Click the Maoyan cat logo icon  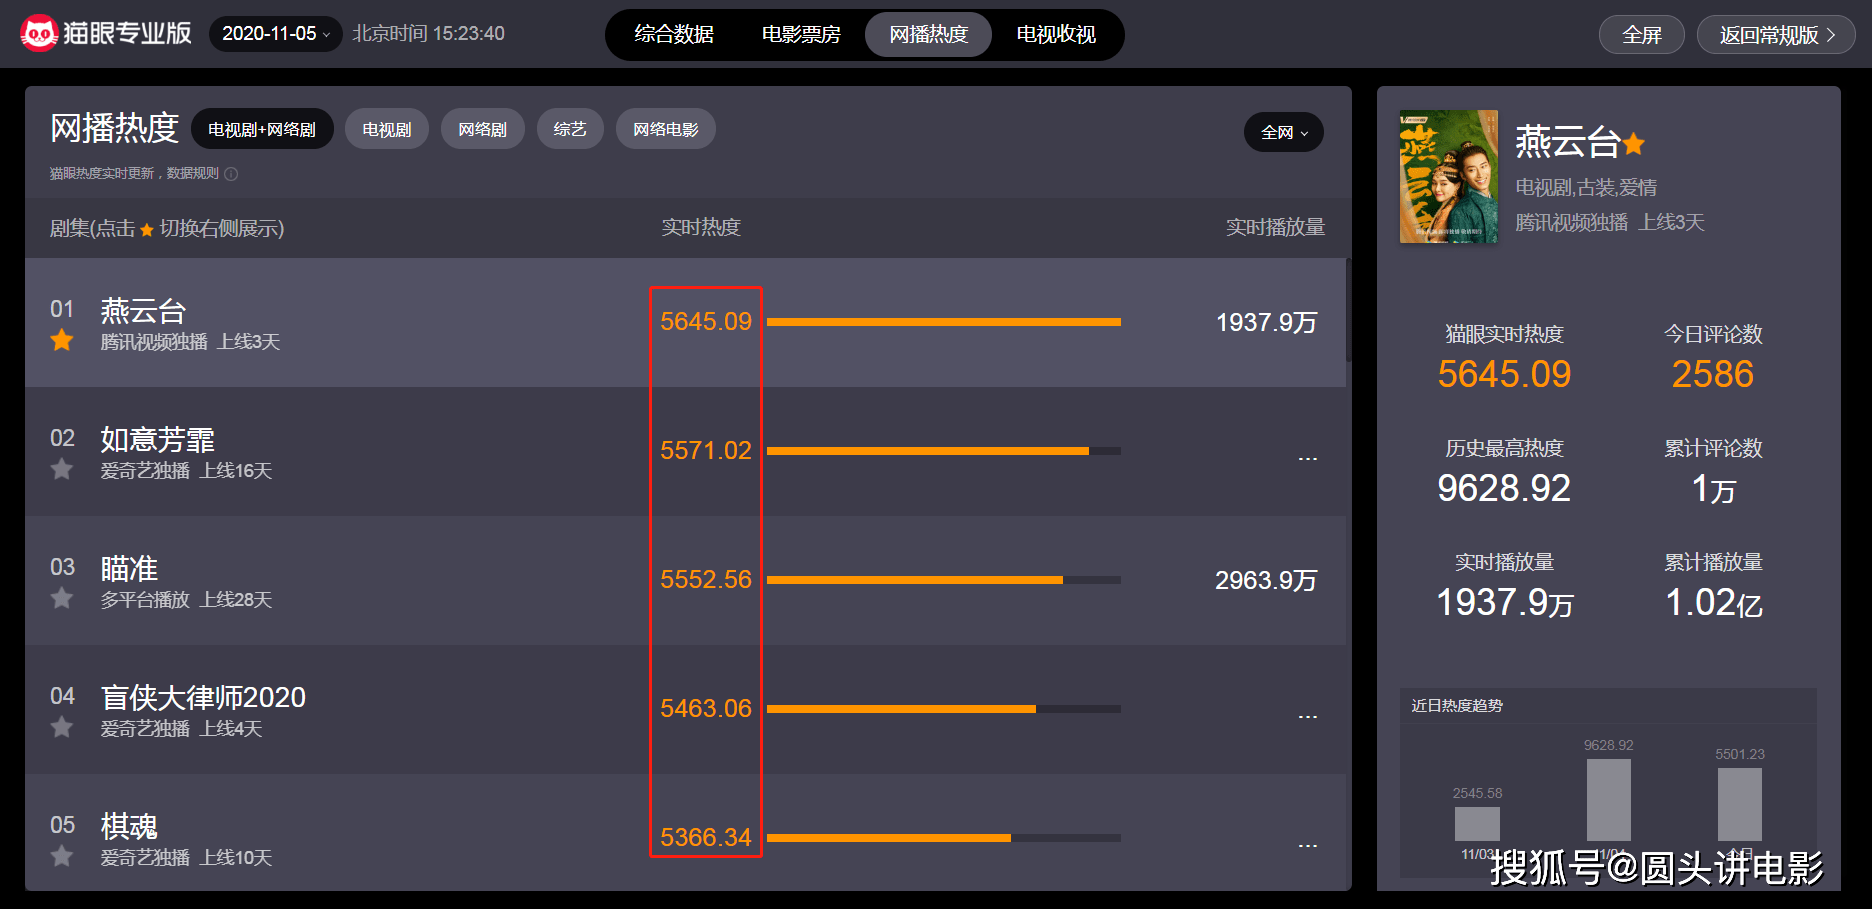[x=39, y=34]
